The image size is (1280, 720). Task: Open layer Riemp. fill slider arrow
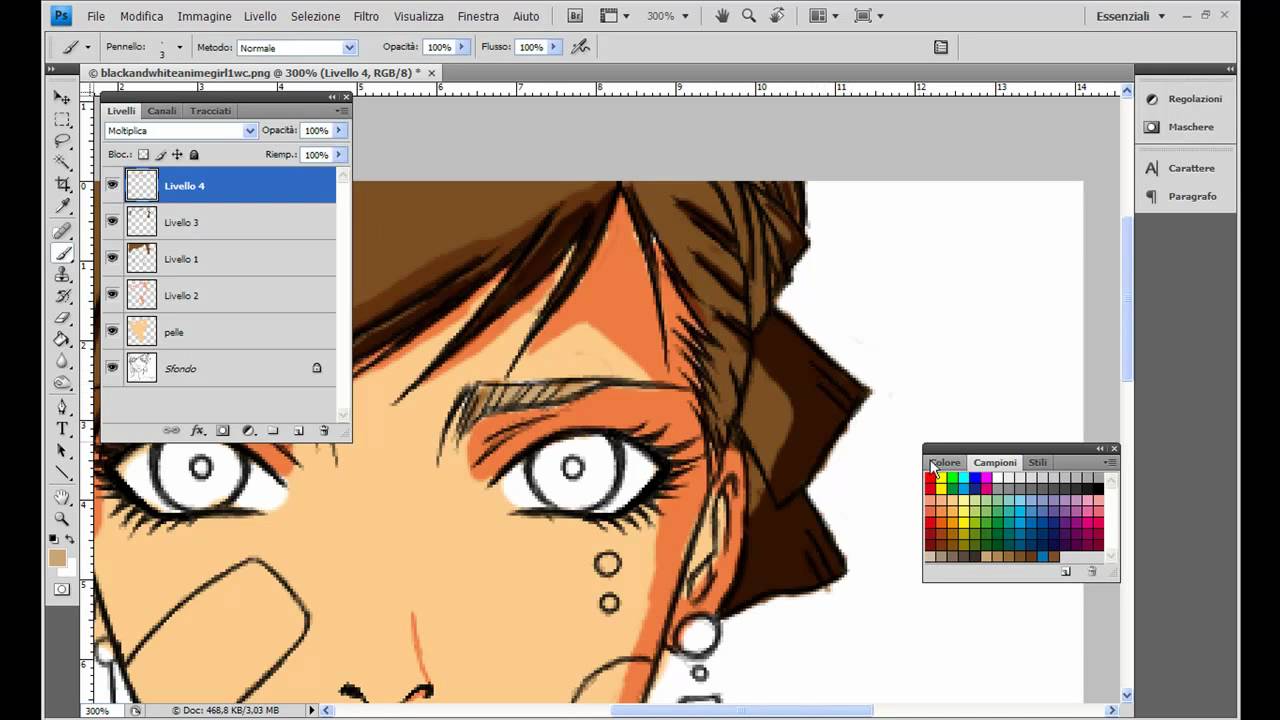tap(339, 155)
